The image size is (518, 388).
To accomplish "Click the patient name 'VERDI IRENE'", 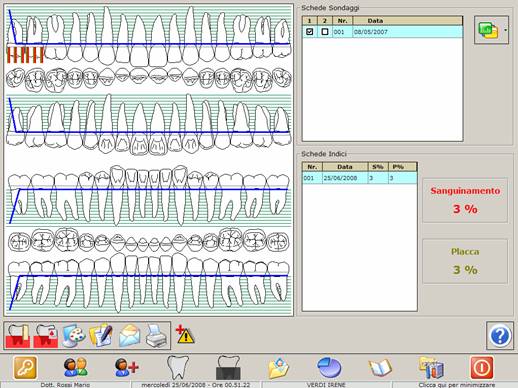I will pyautogui.click(x=326, y=385).
